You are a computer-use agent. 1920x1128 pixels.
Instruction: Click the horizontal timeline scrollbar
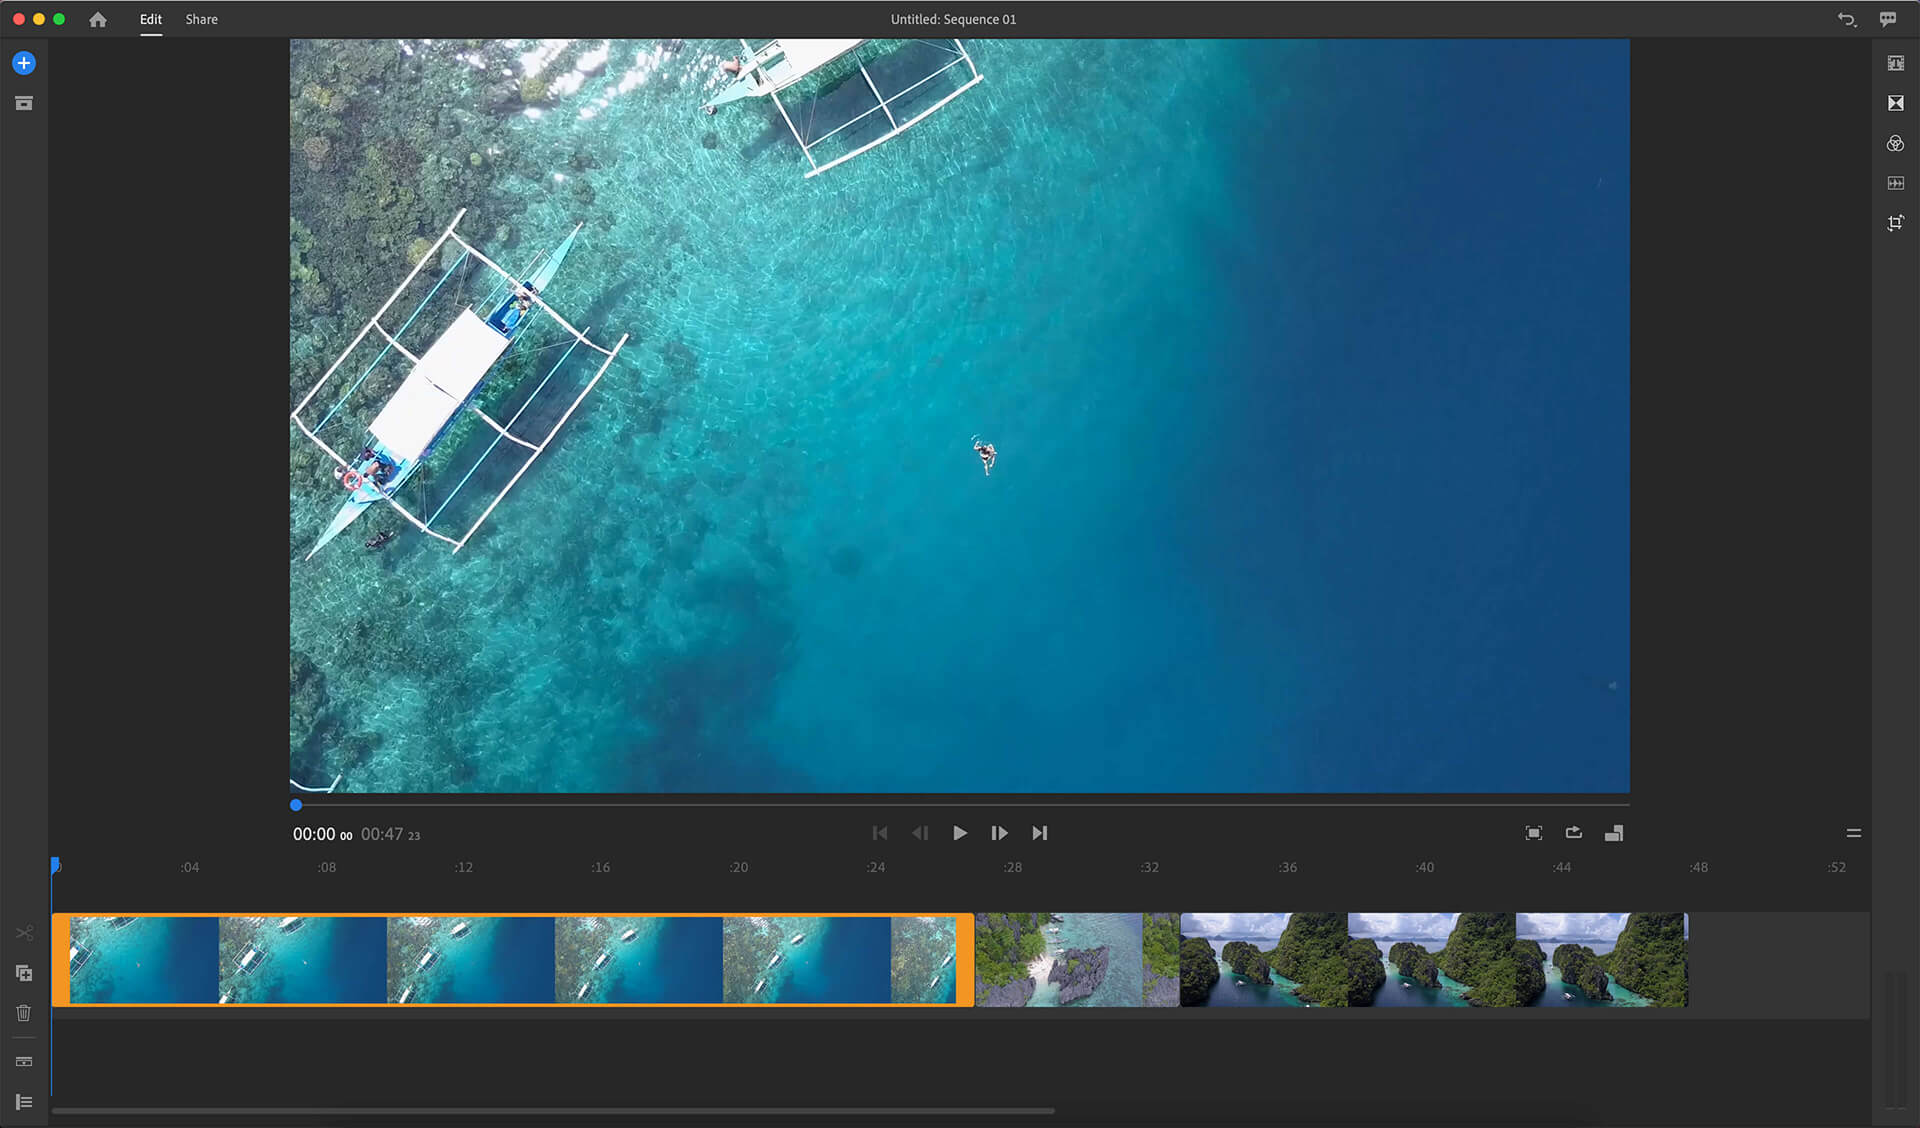click(553, 1110)
